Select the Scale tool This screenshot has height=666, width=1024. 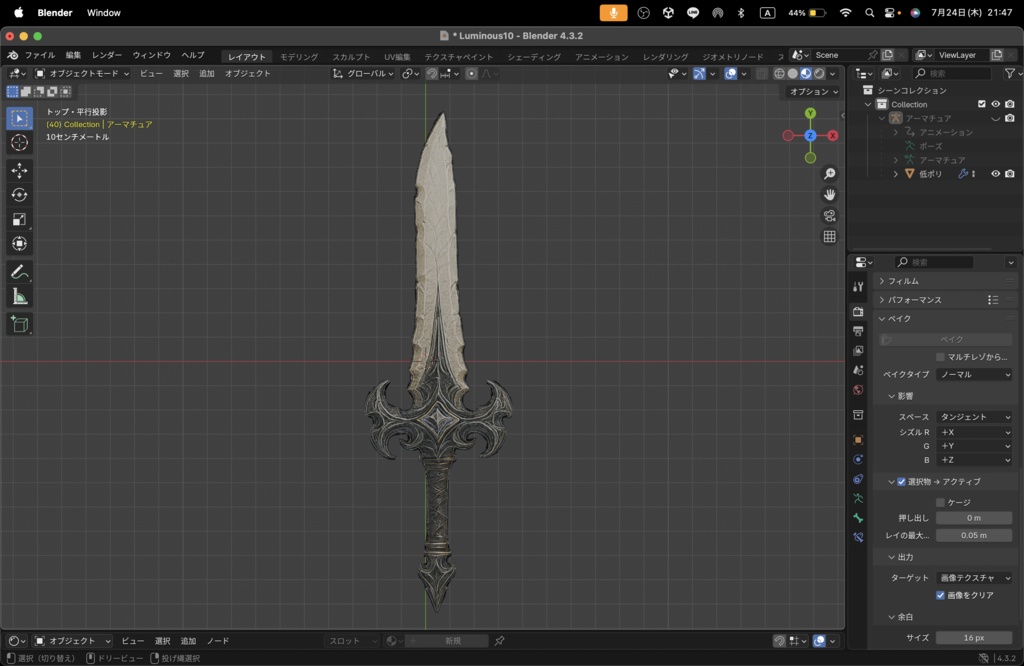pyautogui.click(x=20, y=219)
